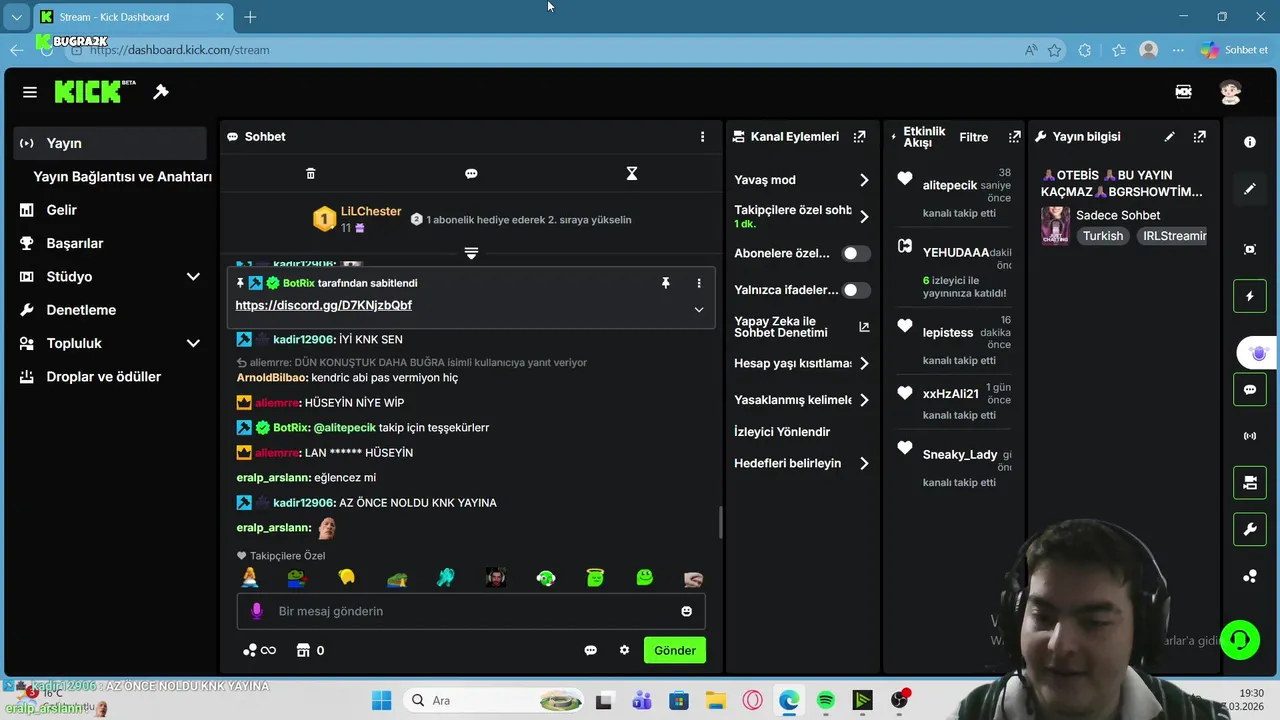
Task: Click İzleyici Yönlendir
Action: pos(782,432)
